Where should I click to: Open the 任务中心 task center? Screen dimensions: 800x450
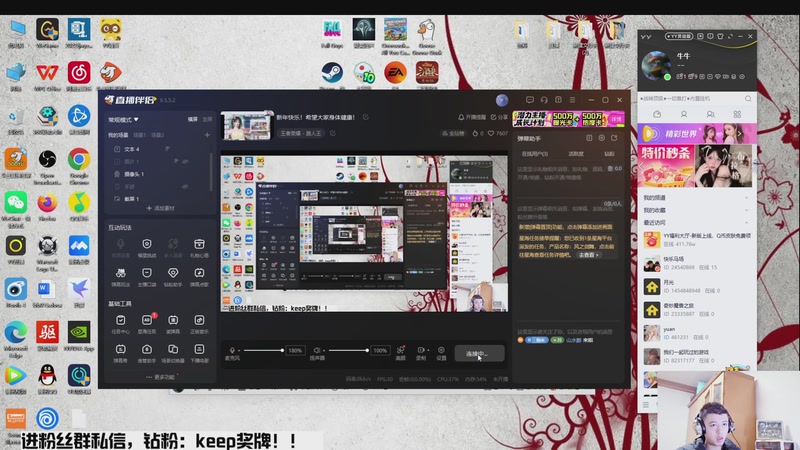[x=120, y=323]
